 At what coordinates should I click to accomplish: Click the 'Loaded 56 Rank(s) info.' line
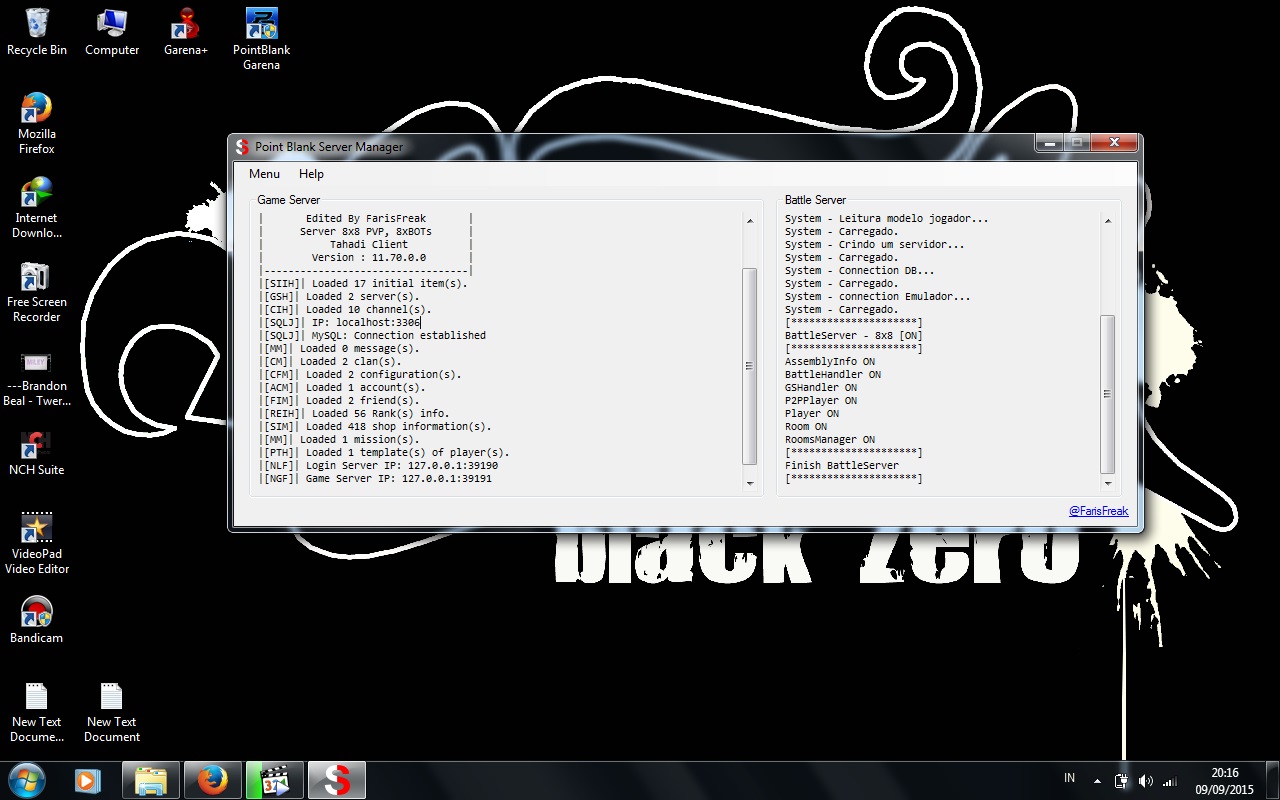point(381,413)
